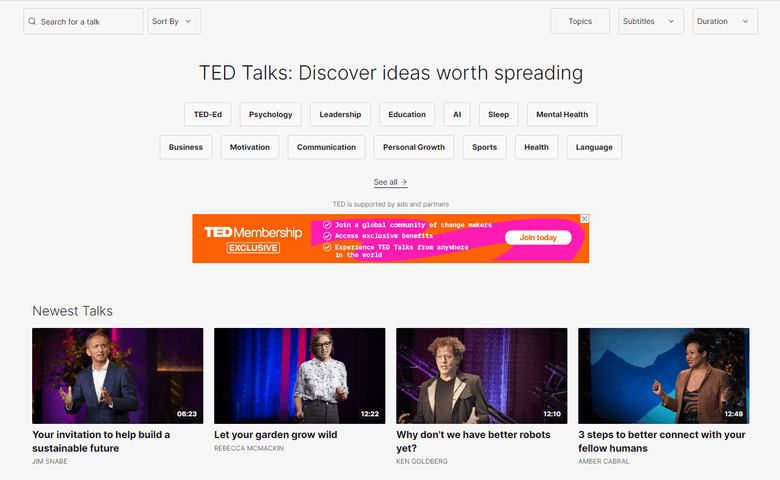
Task: Click the Newest Talks heading
Action: click(x=73, y=311)
